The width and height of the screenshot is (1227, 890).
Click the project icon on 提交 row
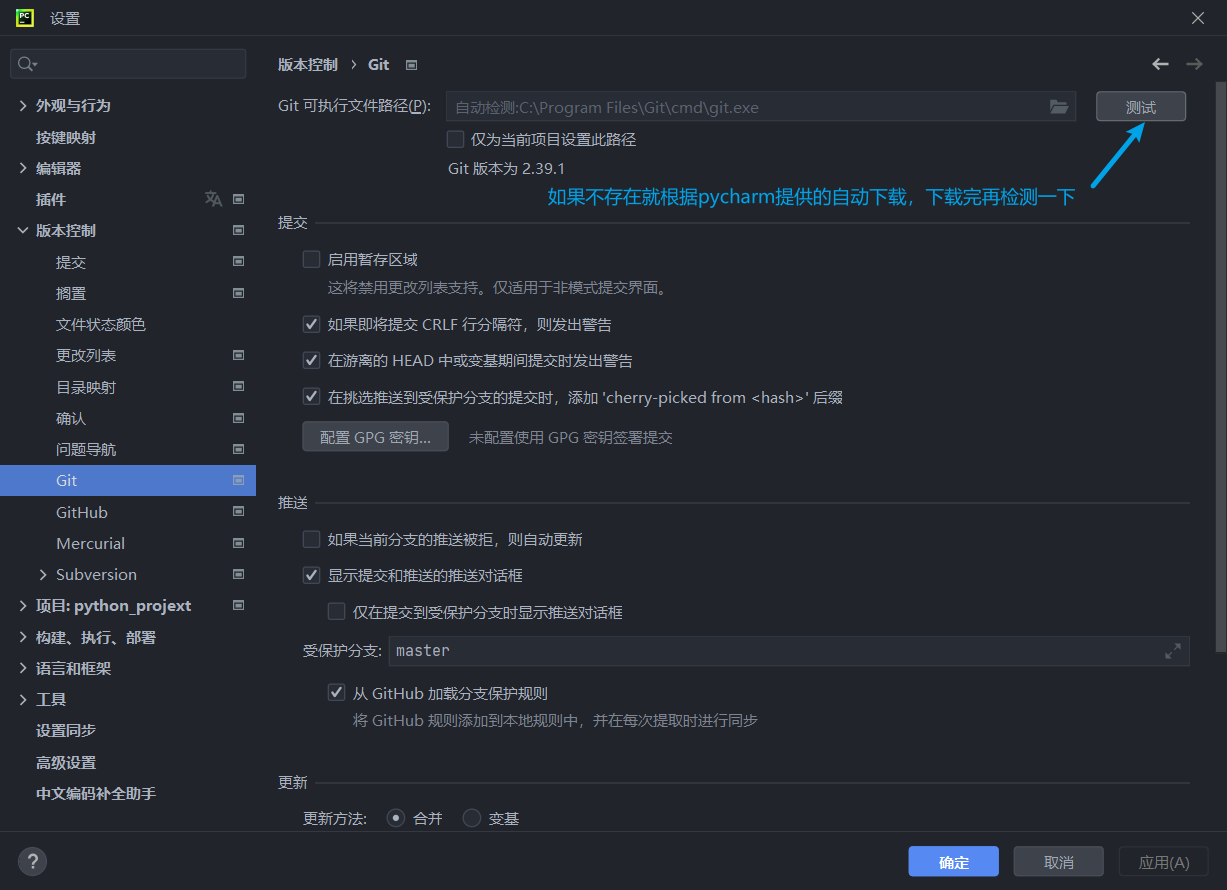pos(238,262)
